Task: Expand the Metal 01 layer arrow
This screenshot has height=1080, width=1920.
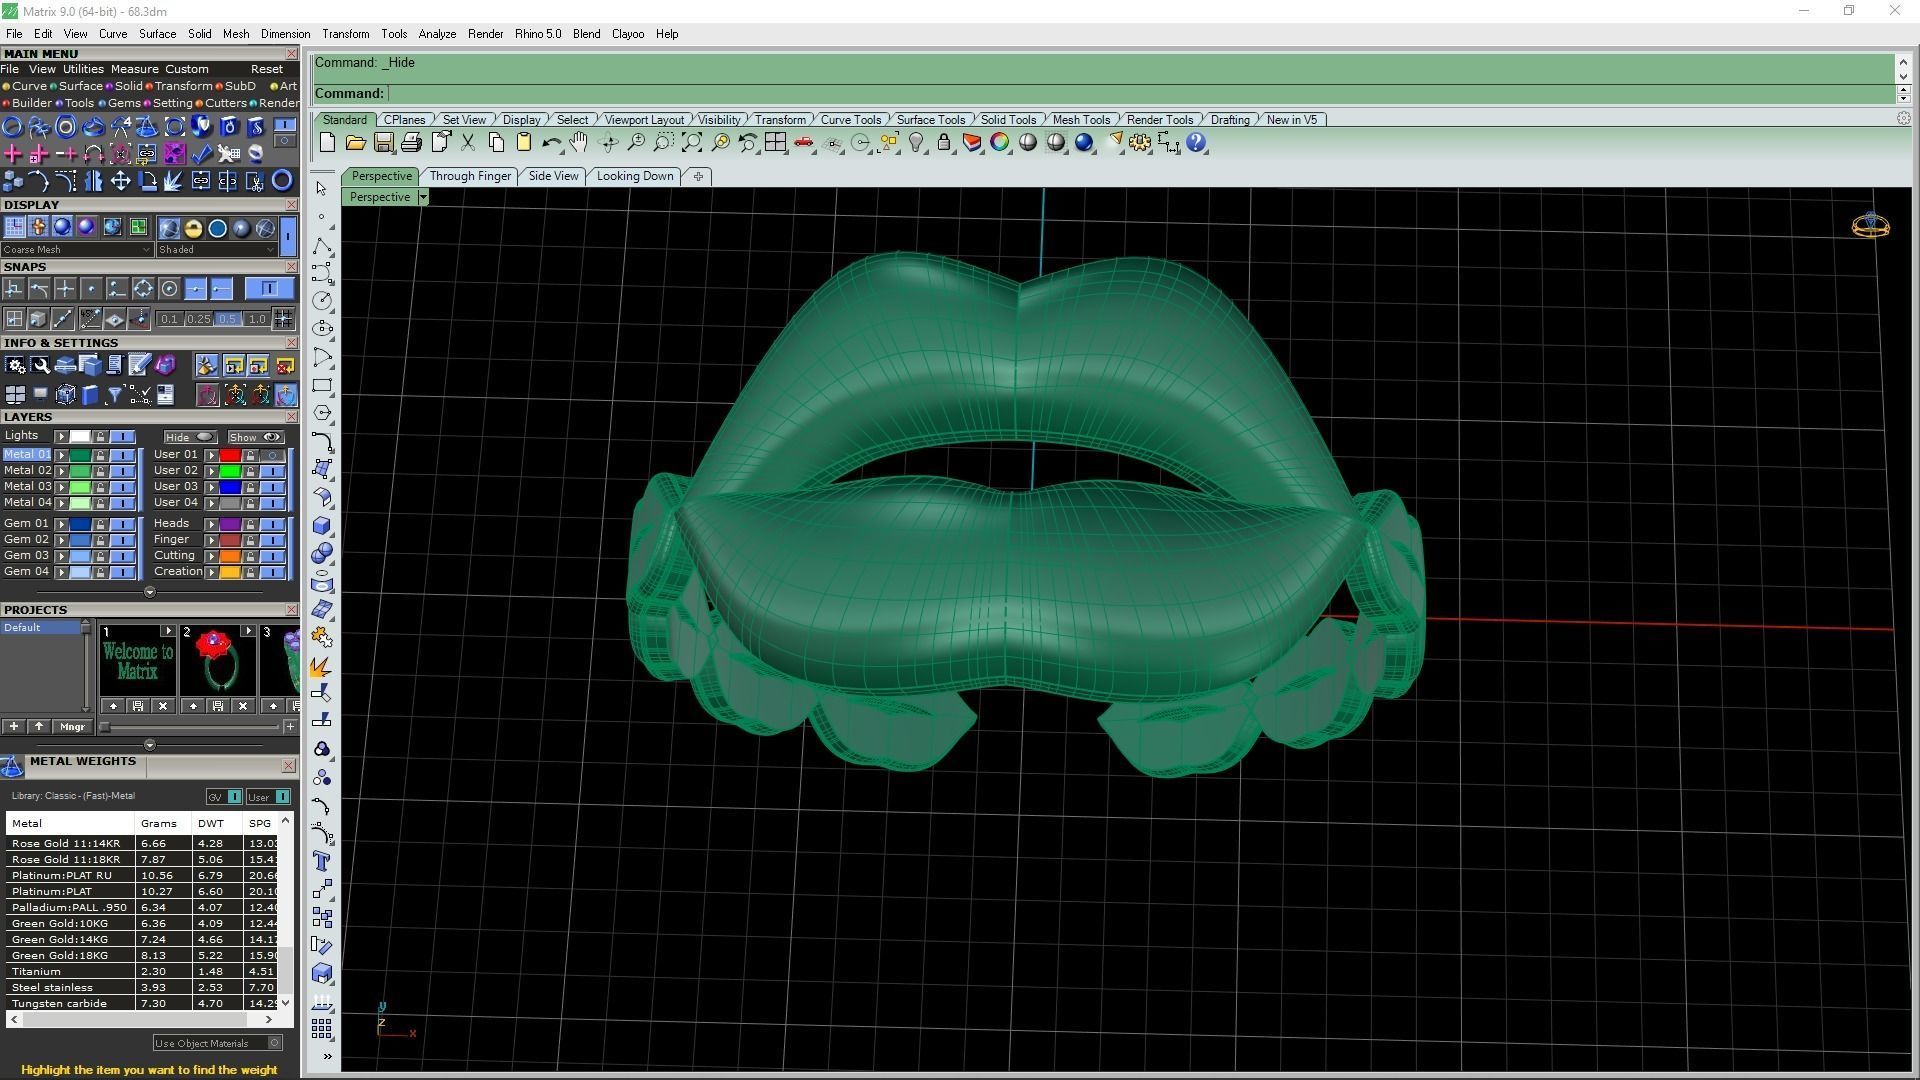Action: tap(62, 455)
